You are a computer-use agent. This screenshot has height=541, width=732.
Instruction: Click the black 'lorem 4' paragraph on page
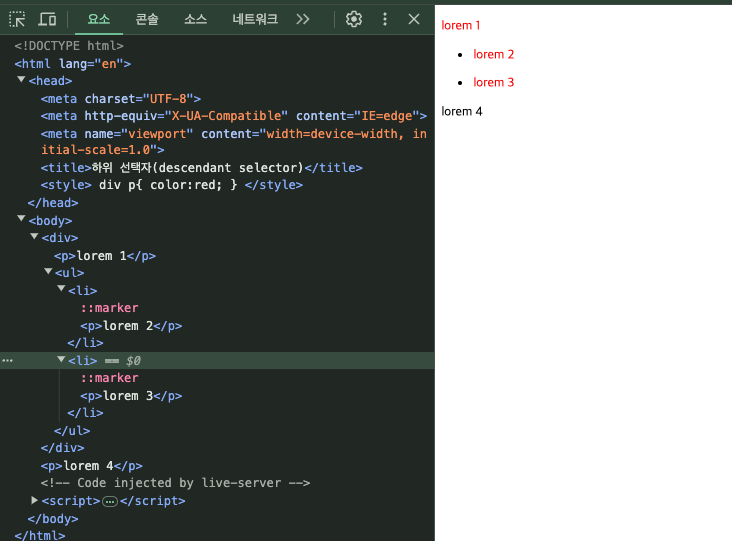point(462,111)
